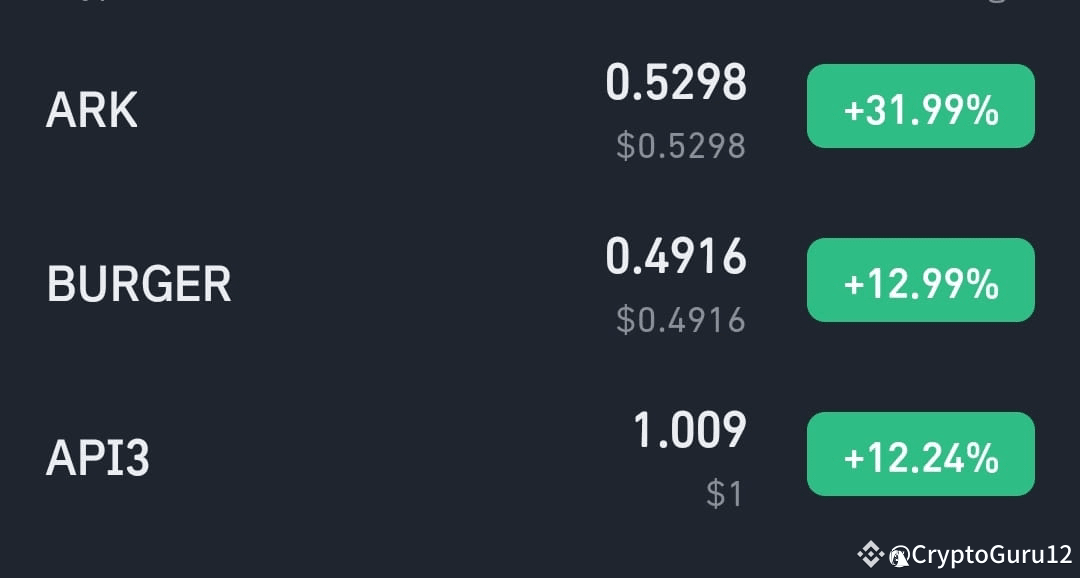Open the BURGER market row
The width and height of the screenshot is (1080, 578).
[x=400, y=283]
